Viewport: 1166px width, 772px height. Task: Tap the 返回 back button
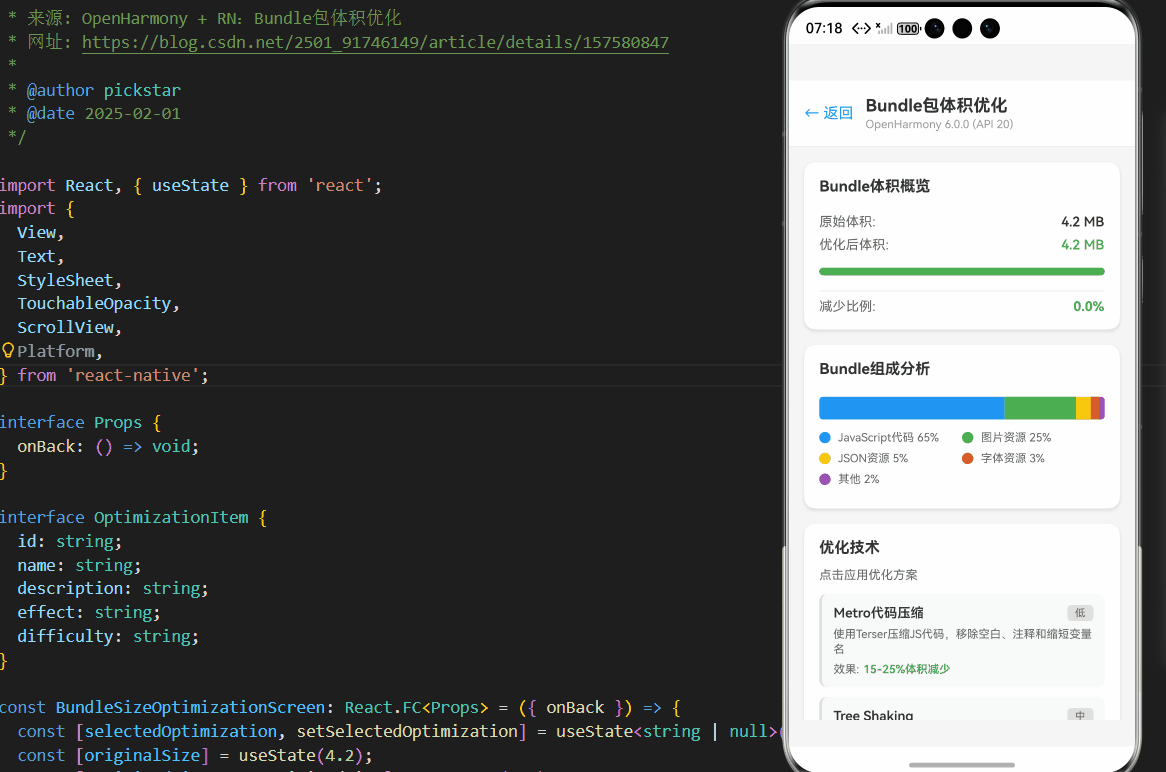tap(828, 113)
